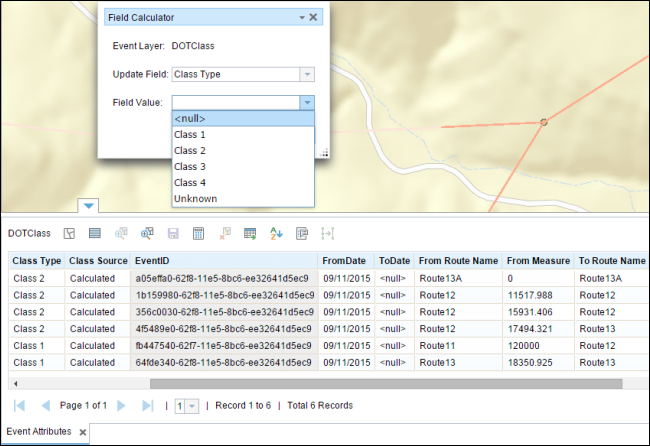
Task: Click the show all records table icon
Action: [95, 233]
